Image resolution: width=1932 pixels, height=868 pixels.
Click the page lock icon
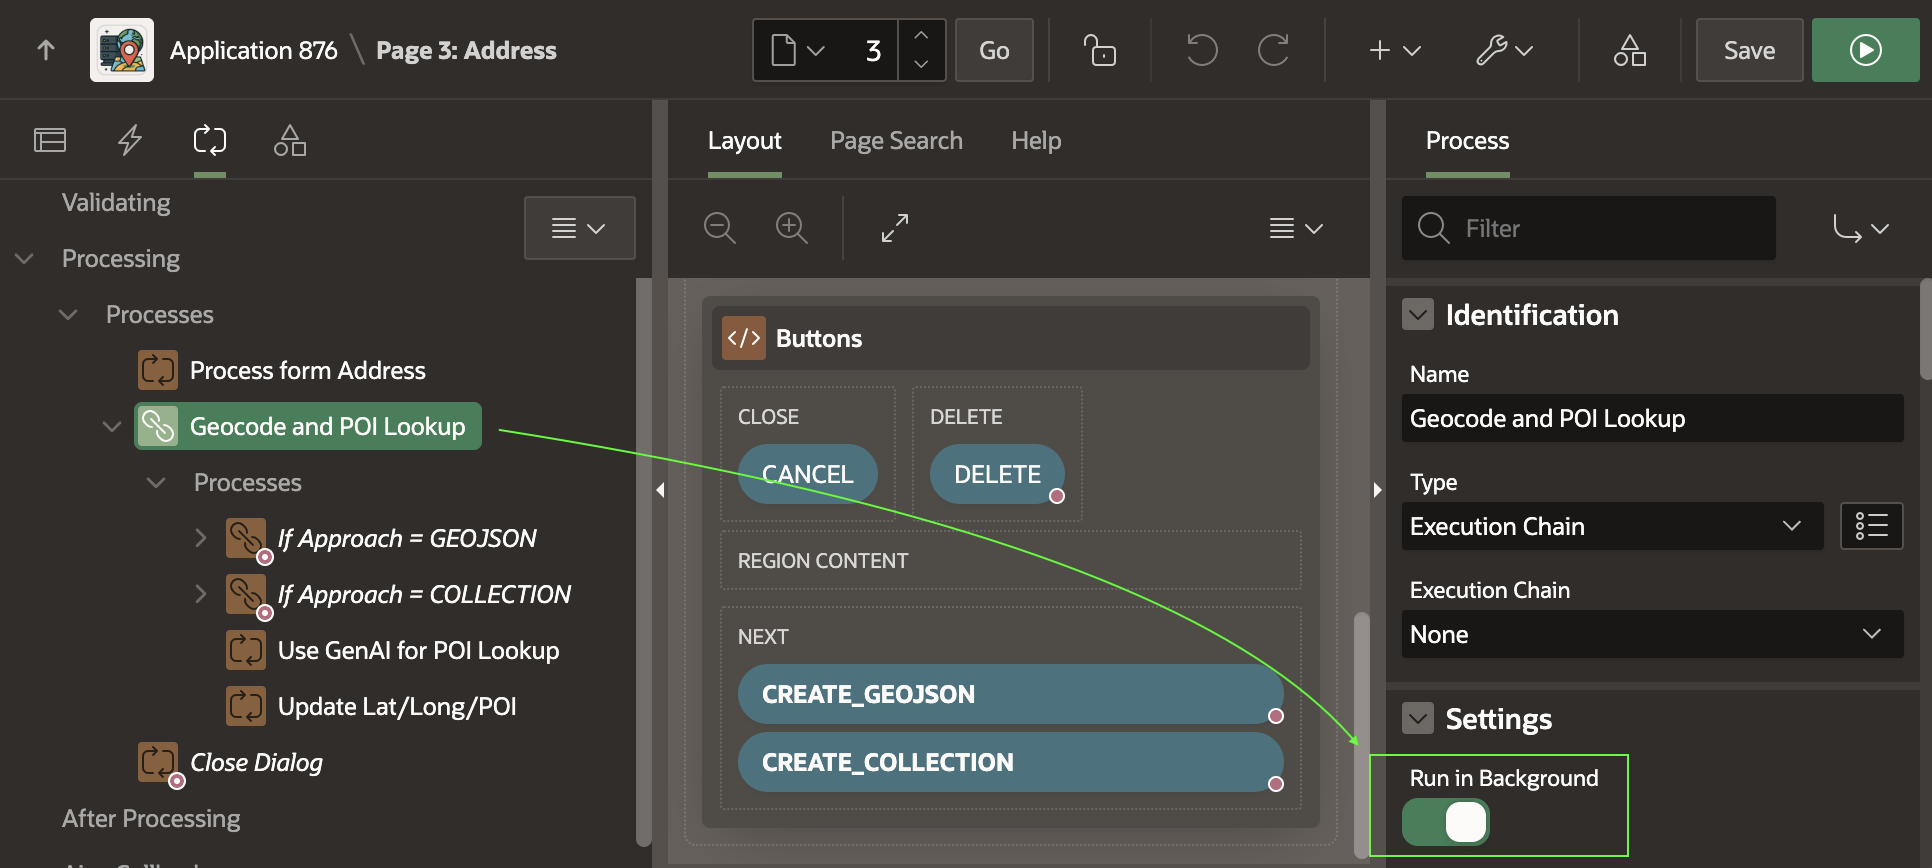coord(1099,50)
